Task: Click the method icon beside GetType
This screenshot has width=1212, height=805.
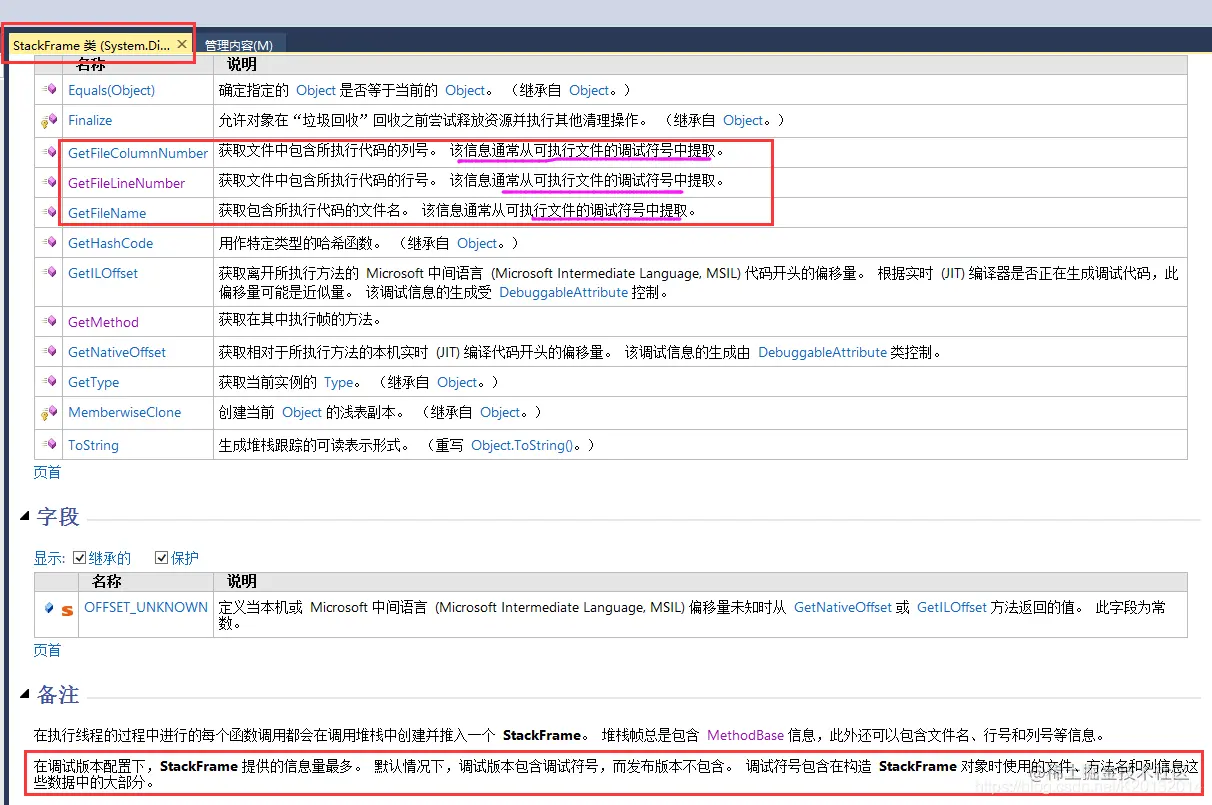Action: tap(49, 382)
